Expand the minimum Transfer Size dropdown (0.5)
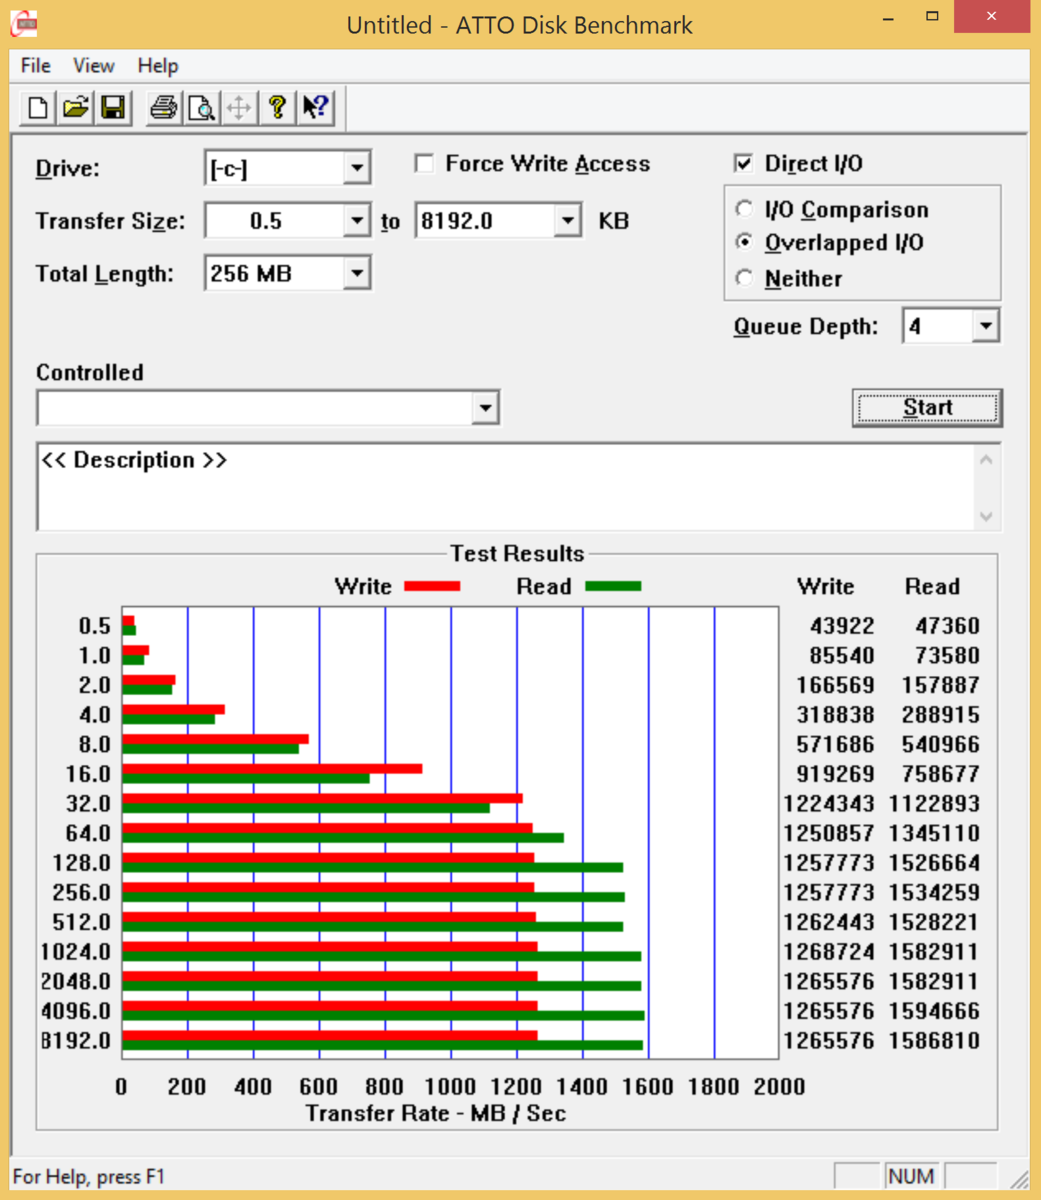 pyautogui.click(x=357, y=221)
